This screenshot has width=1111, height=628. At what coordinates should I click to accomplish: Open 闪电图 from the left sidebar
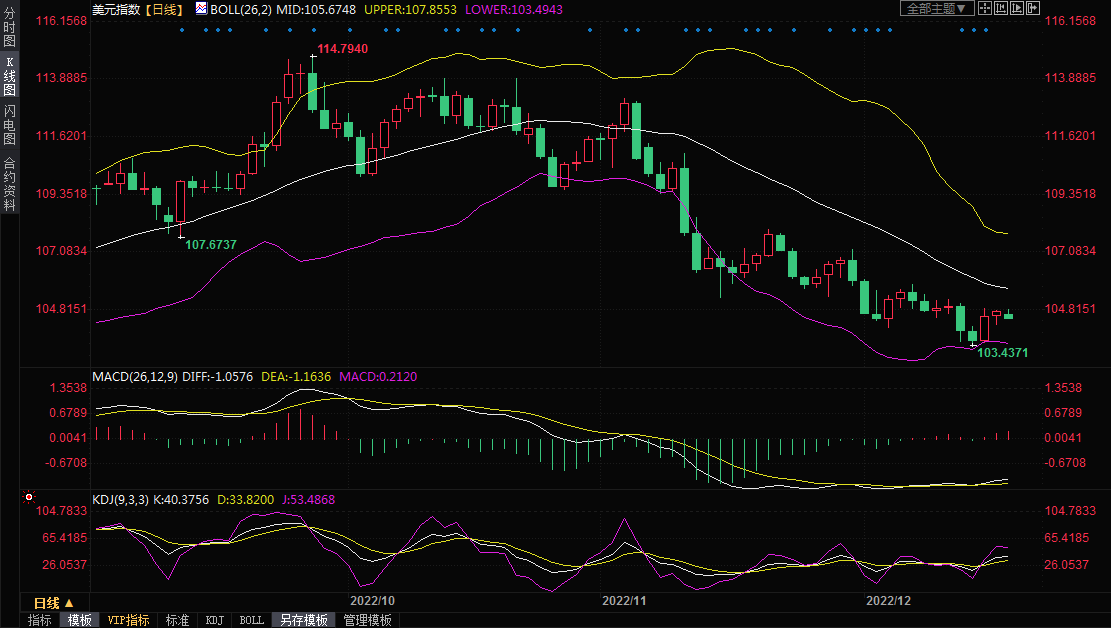point(9,125)
